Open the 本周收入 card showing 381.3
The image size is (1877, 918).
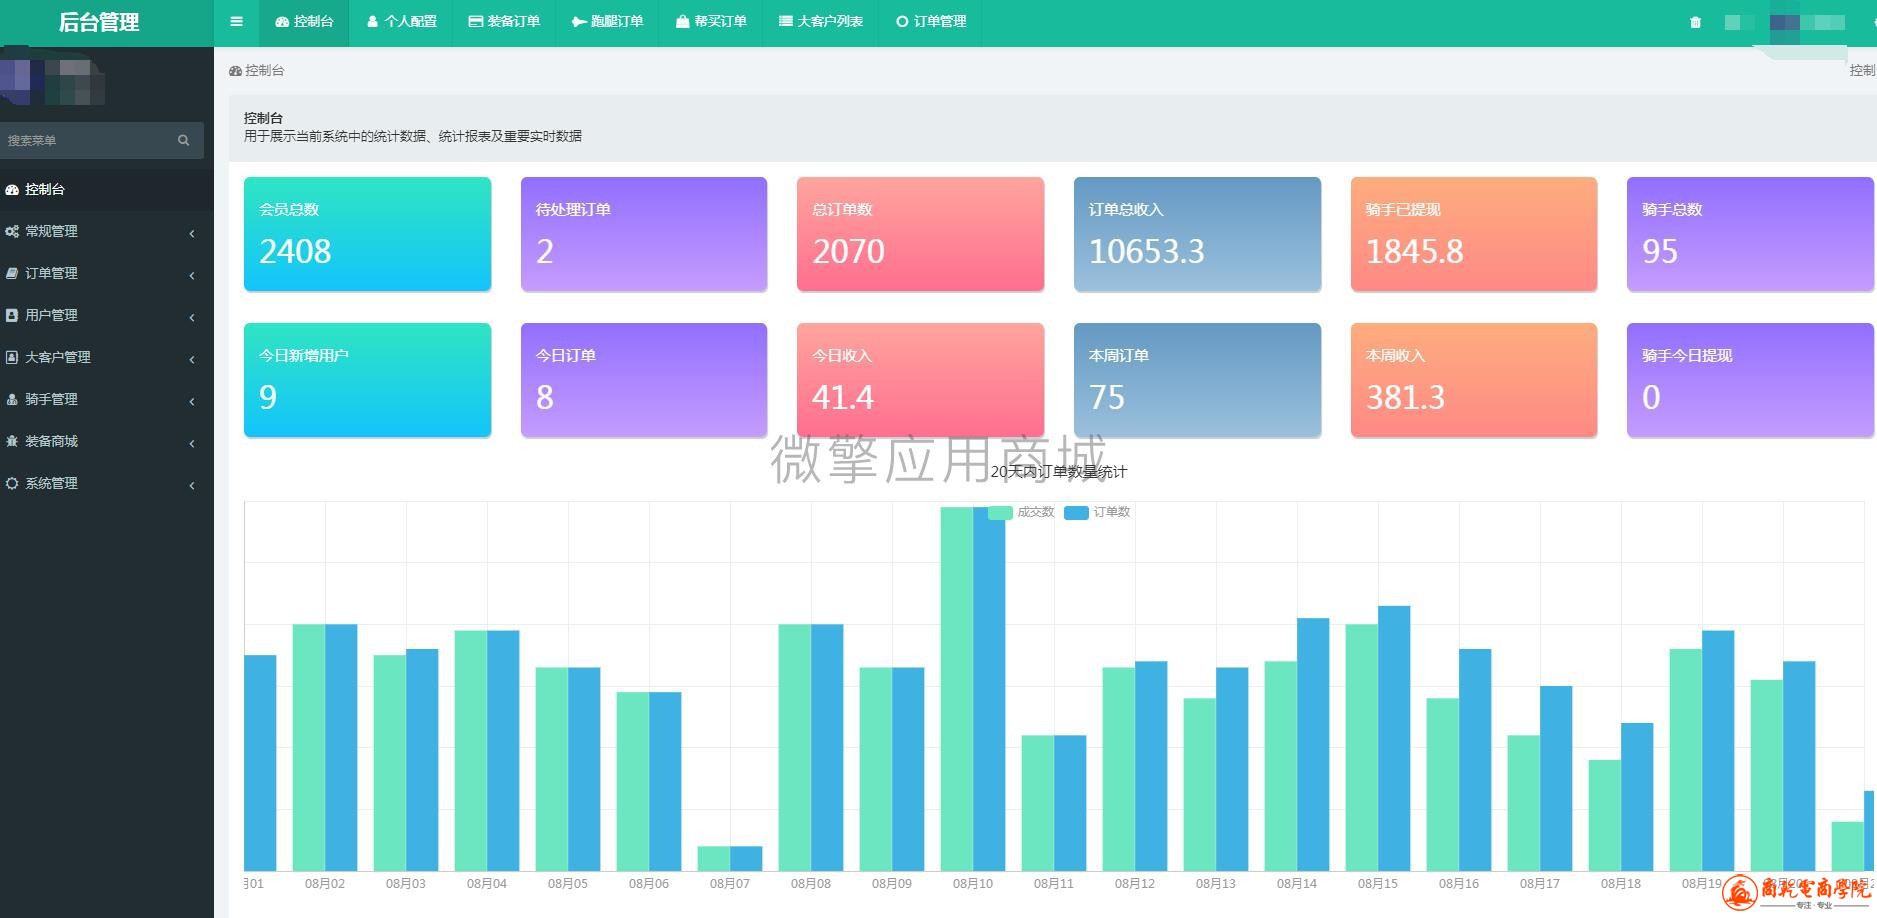coord(1474,380)
